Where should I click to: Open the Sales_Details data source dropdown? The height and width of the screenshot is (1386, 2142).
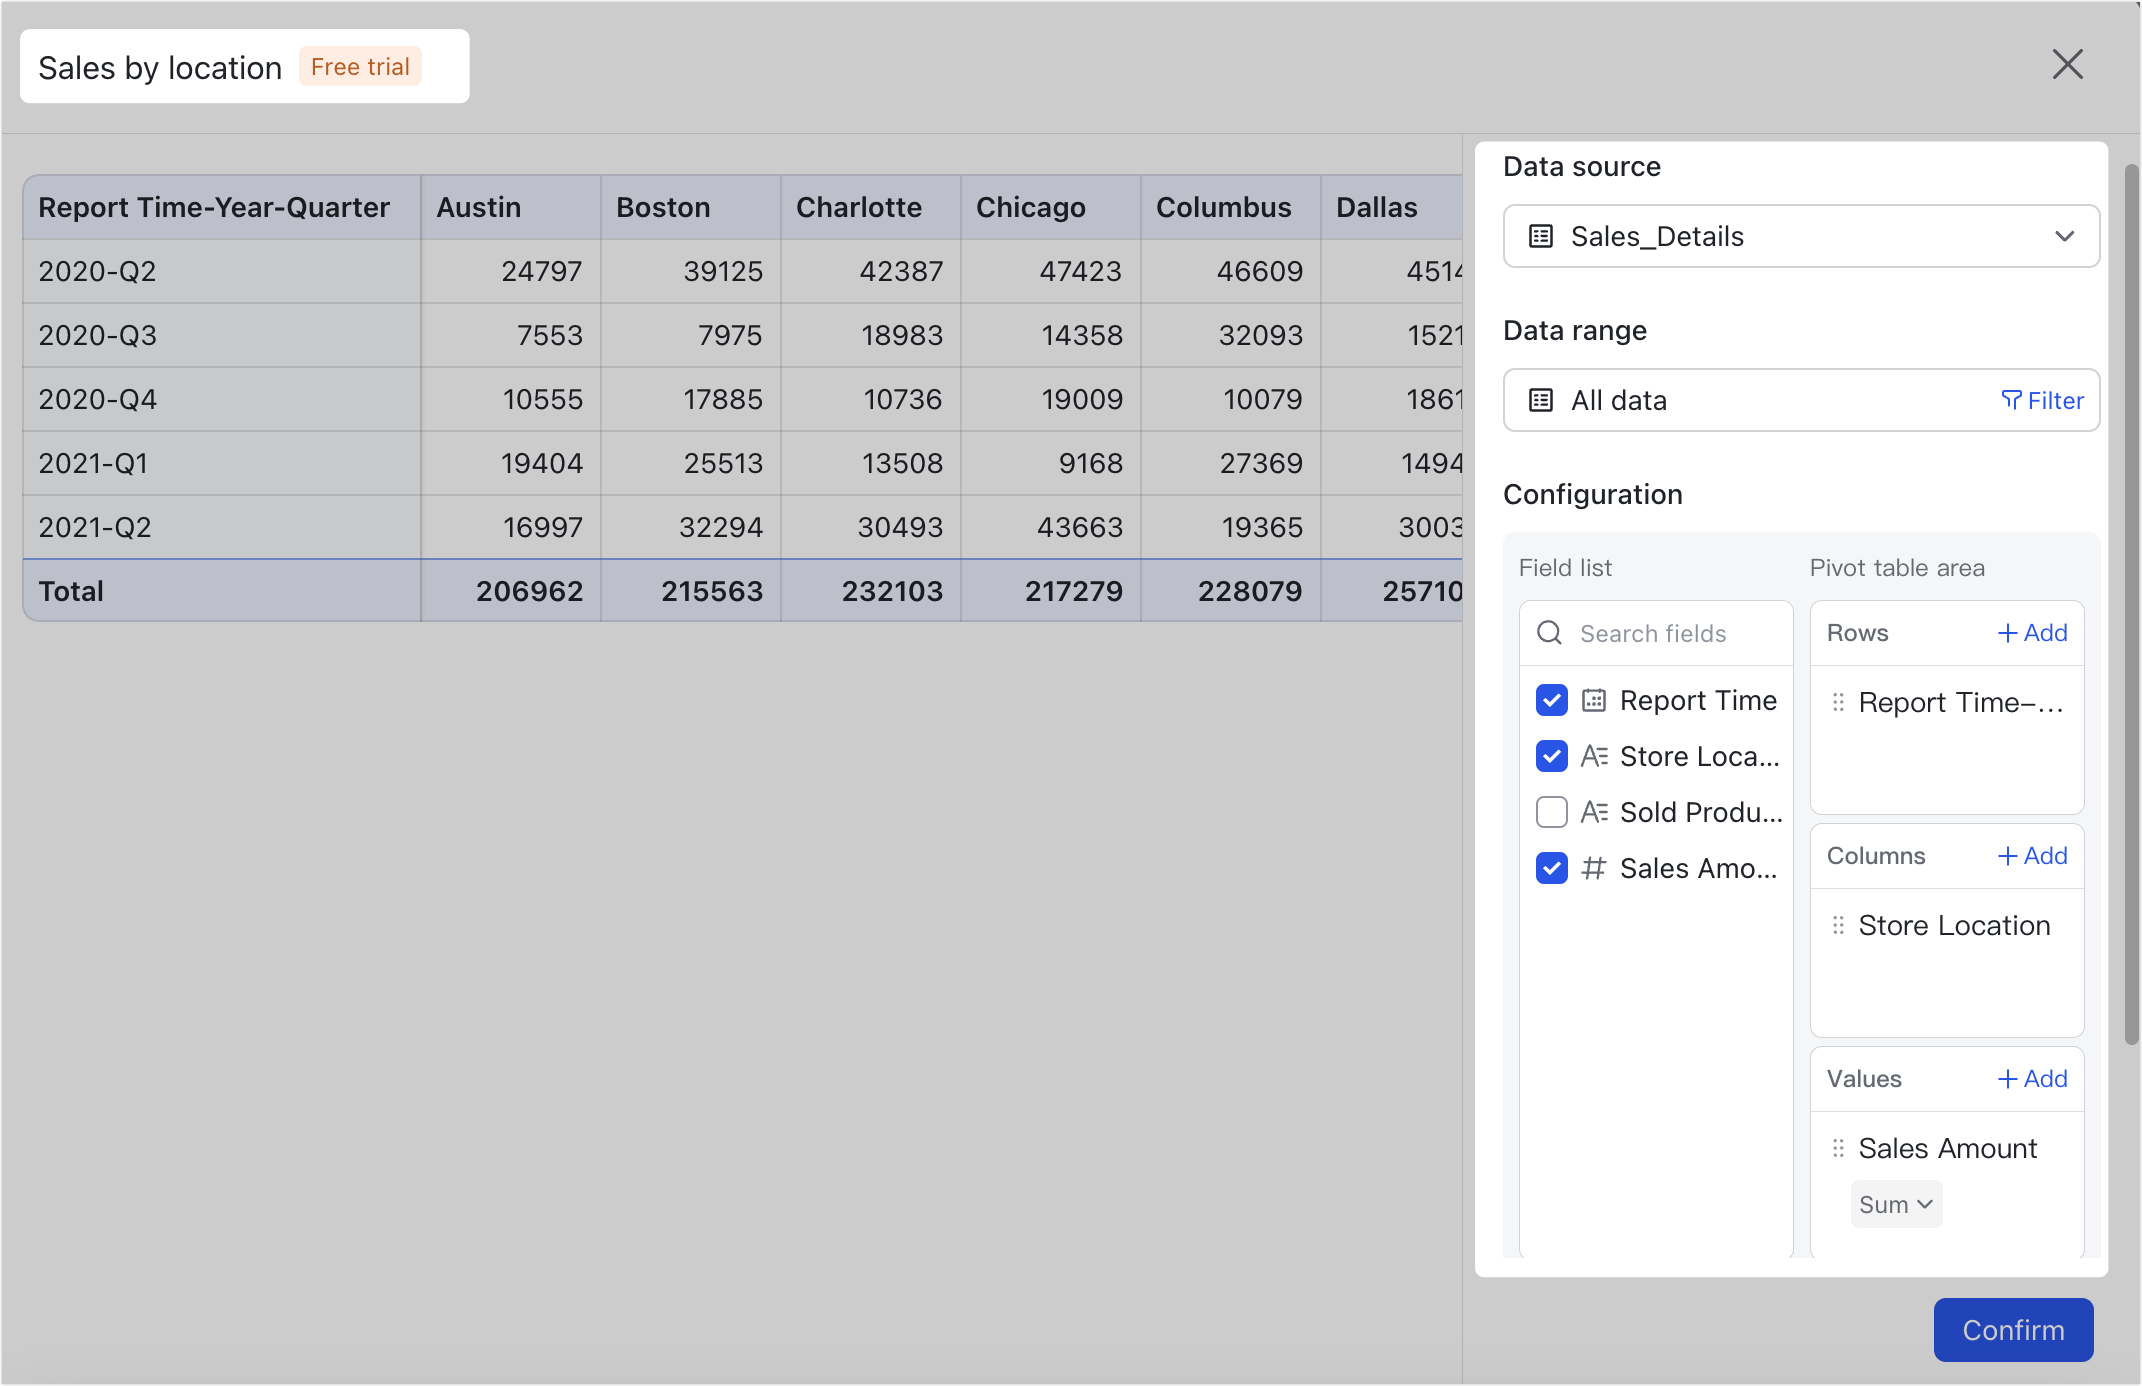click(1801, 236)
